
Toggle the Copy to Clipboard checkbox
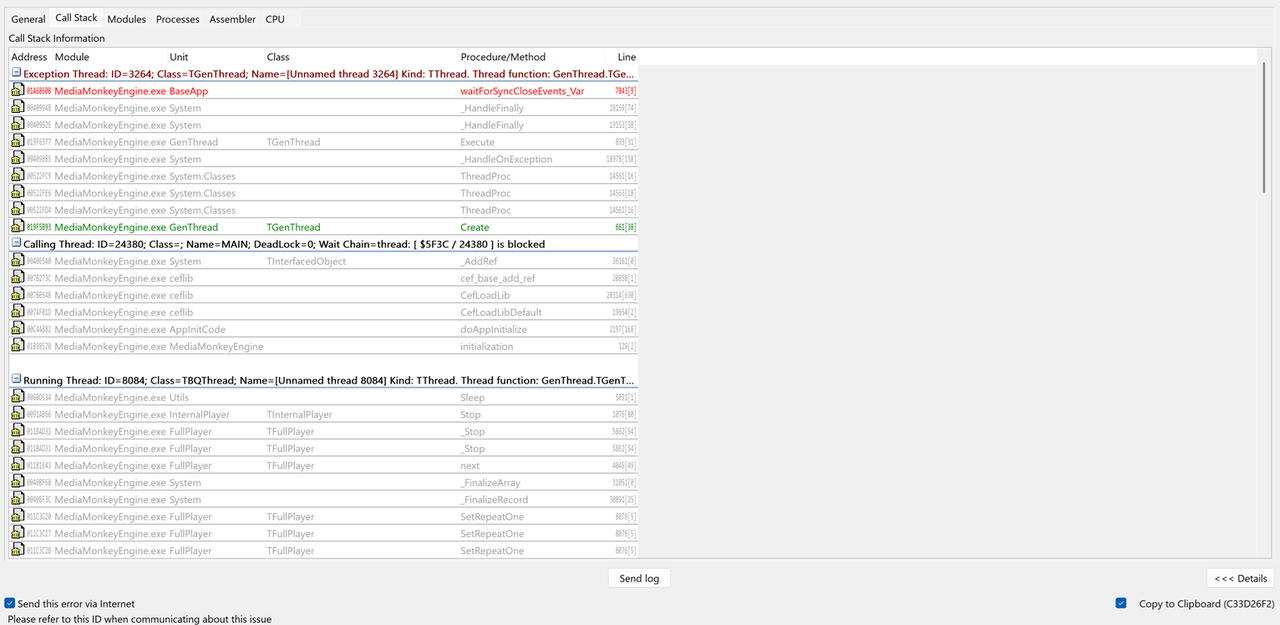click(1121, 604)
